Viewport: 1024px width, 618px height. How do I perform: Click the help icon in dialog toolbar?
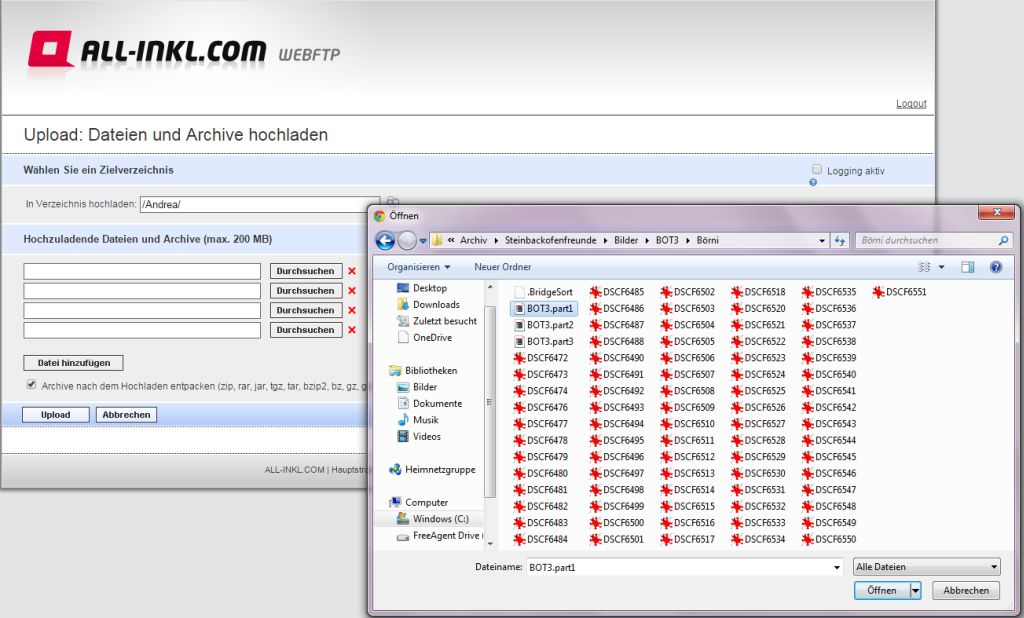pyautogui.click(x=995, y=268)
